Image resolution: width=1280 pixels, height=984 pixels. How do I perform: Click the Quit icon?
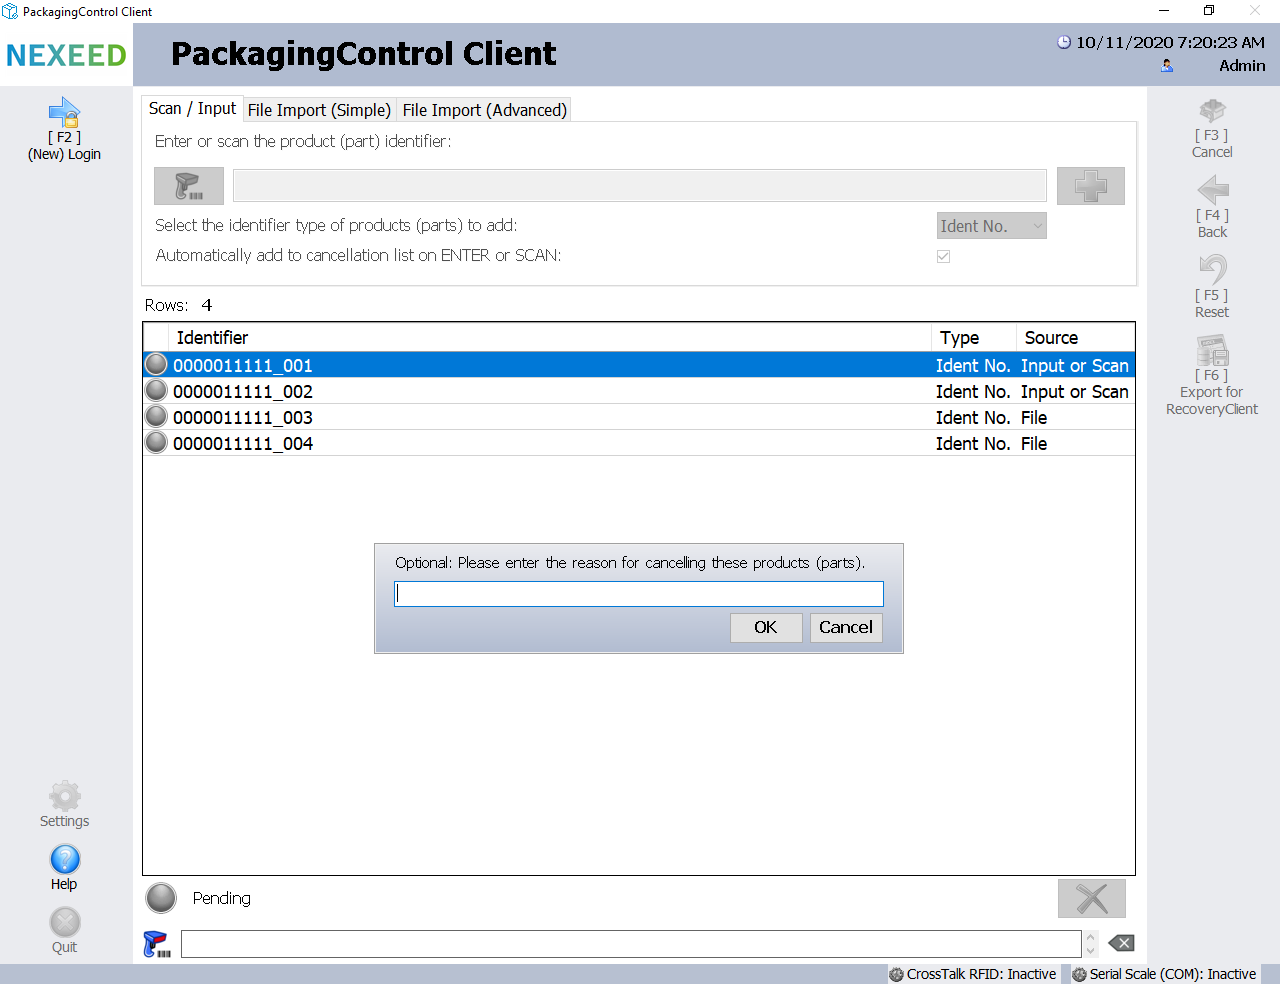point(65,923)
